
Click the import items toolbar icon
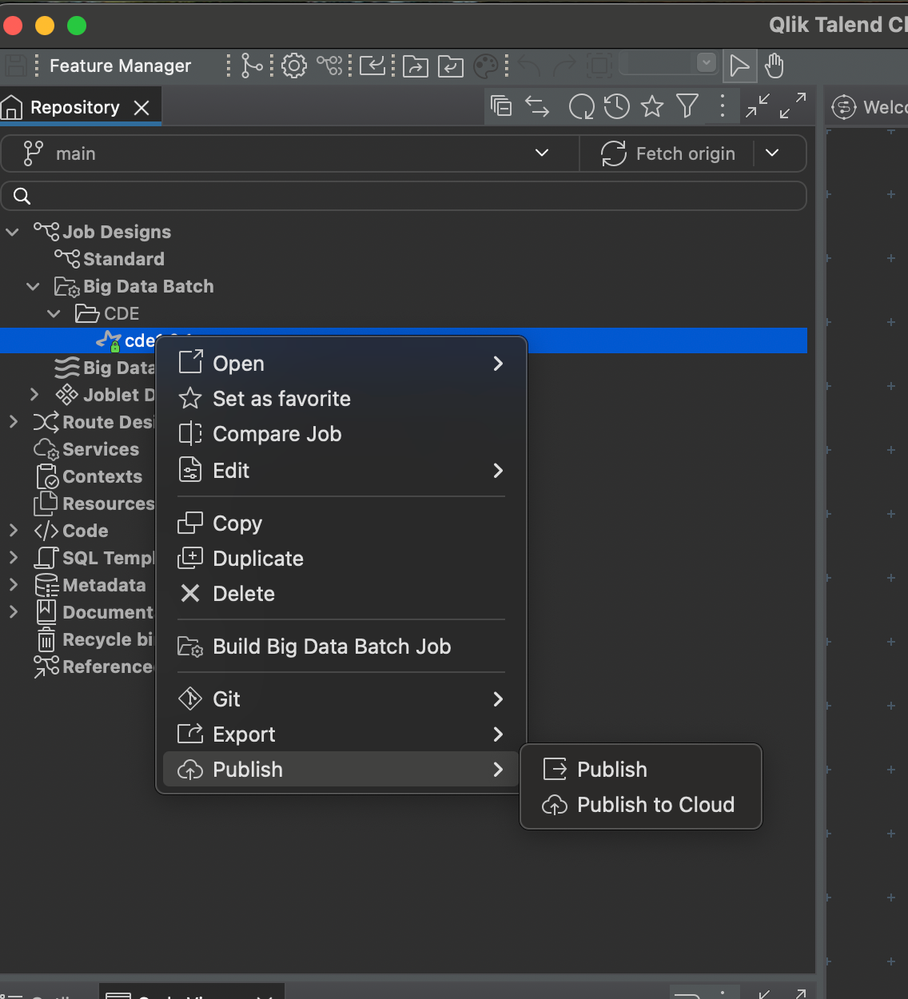372,66
